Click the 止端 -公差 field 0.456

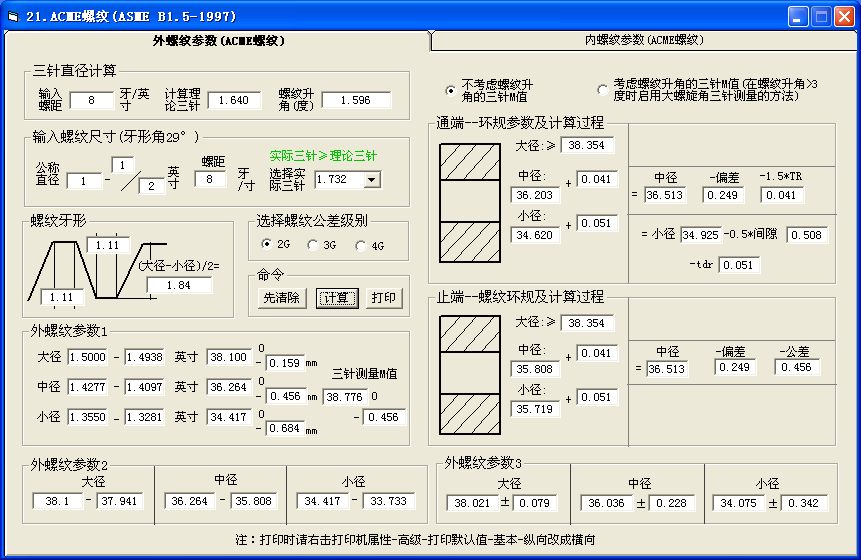pos(797,367)
